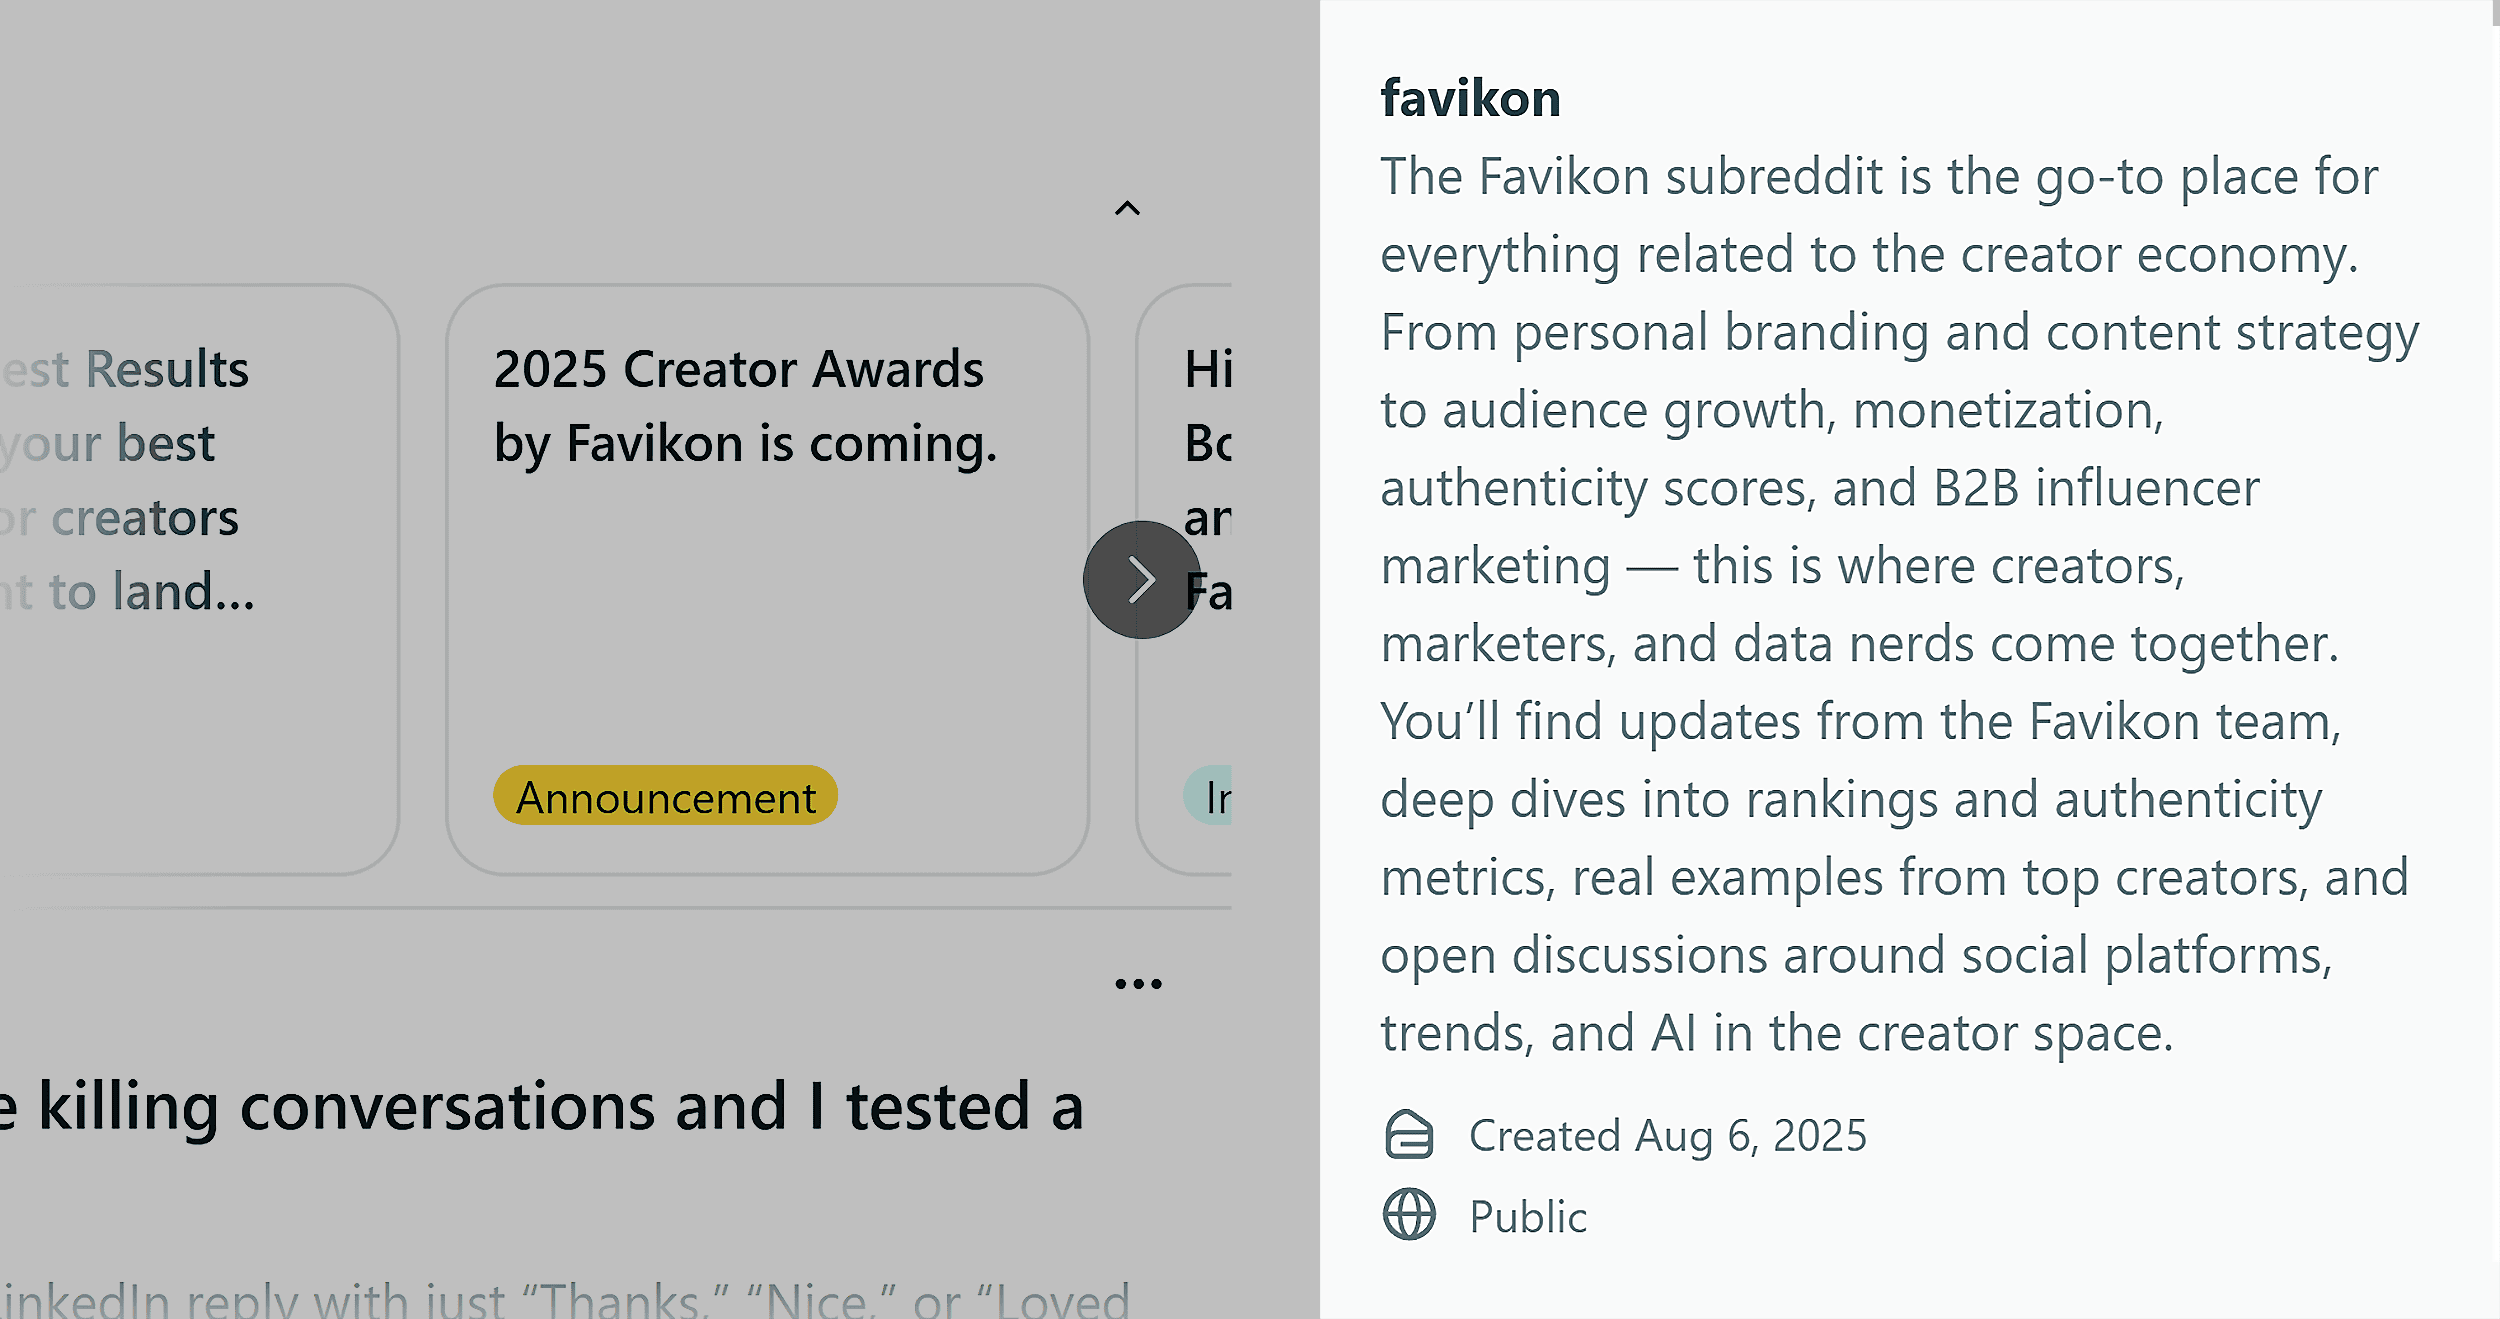The height and width of the screenshot is (1319, 2500).
Task: Click the upward chevron above the carousel
Action: [1128, 208]
